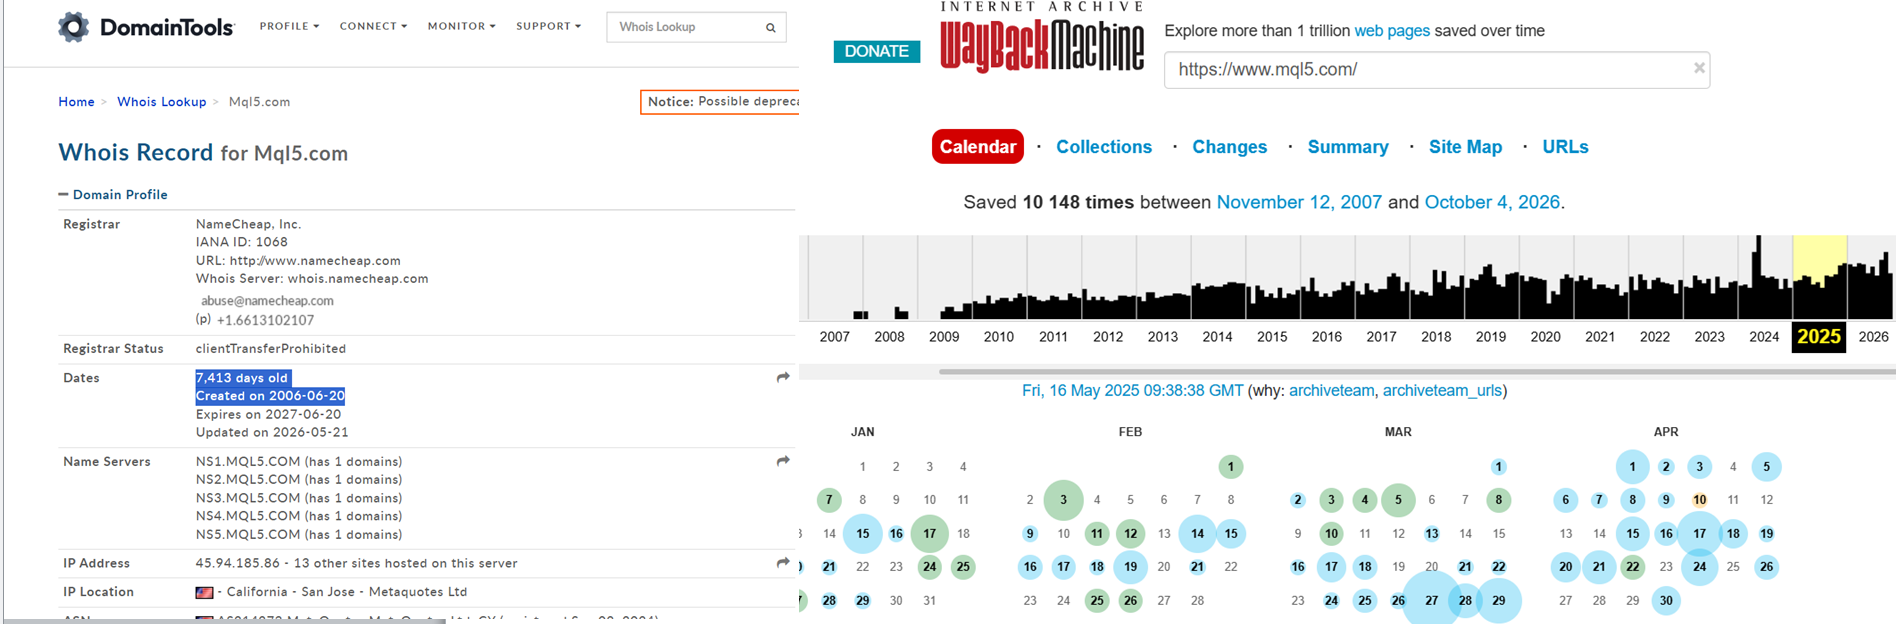Open the MONITOR dropdown menu
This screenshot has height=624, width=1896.
tap(461, 26)
